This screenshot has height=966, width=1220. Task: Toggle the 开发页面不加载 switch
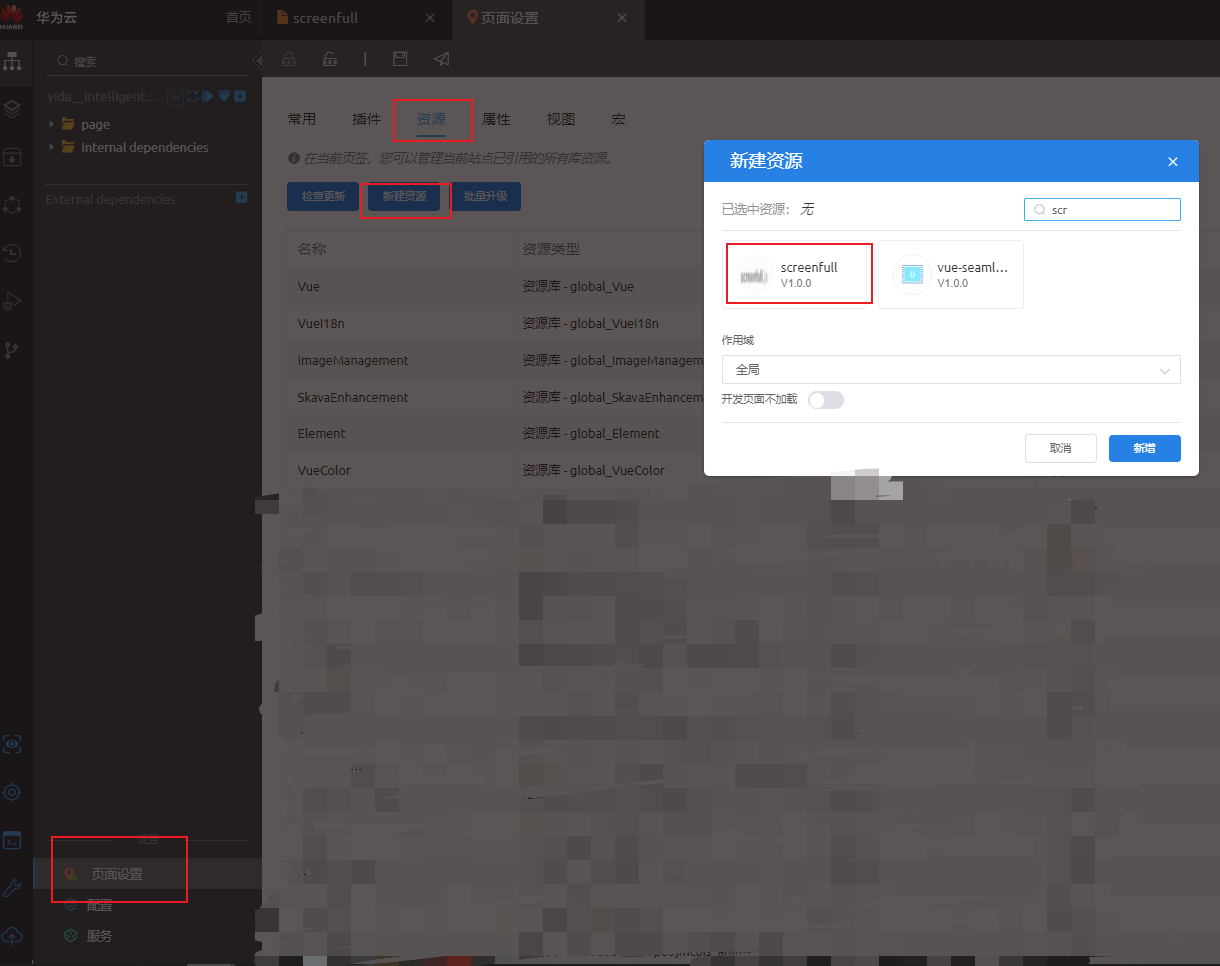pos(826,400)
